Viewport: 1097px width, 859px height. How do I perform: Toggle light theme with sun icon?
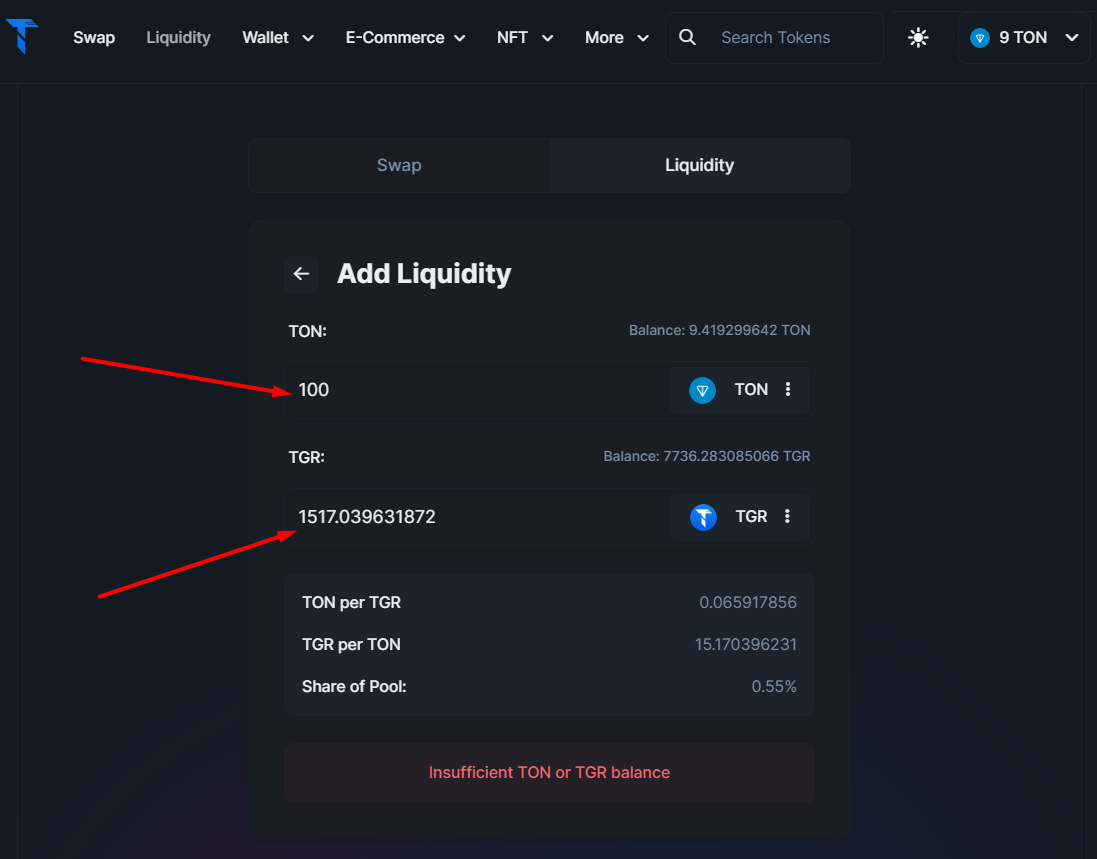[918, 37]
